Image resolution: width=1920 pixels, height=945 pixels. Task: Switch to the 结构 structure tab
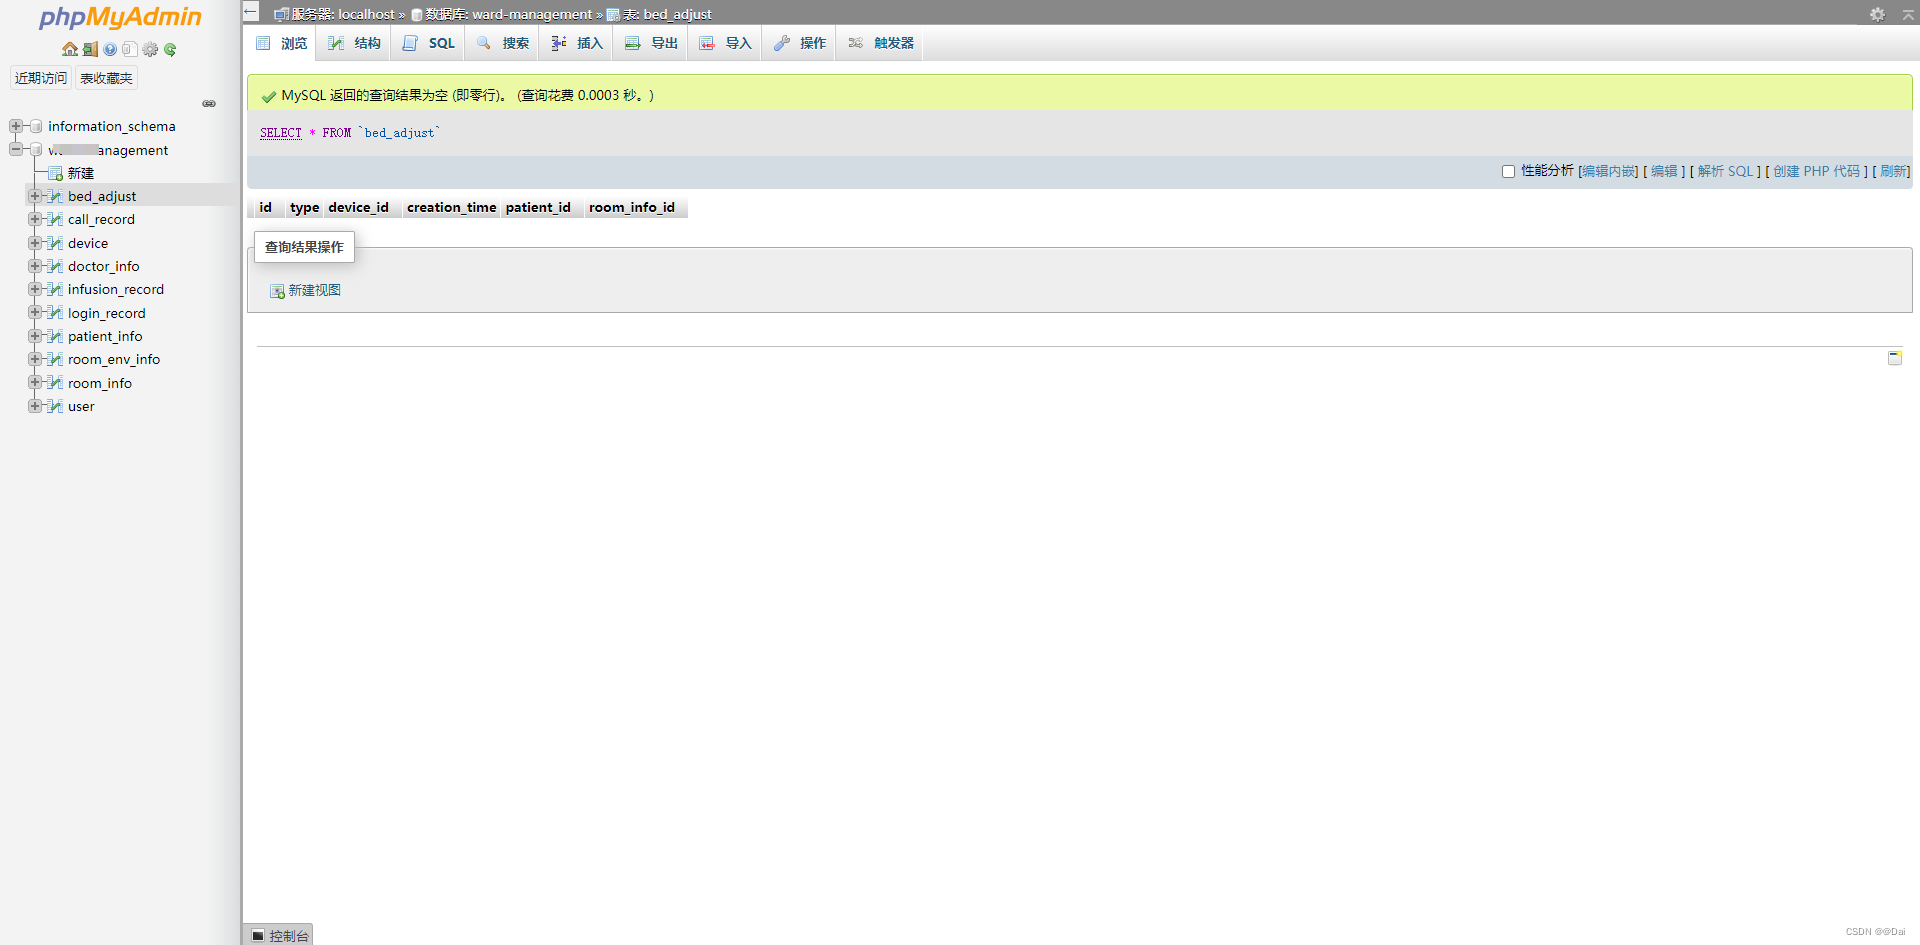pos(354,43)
